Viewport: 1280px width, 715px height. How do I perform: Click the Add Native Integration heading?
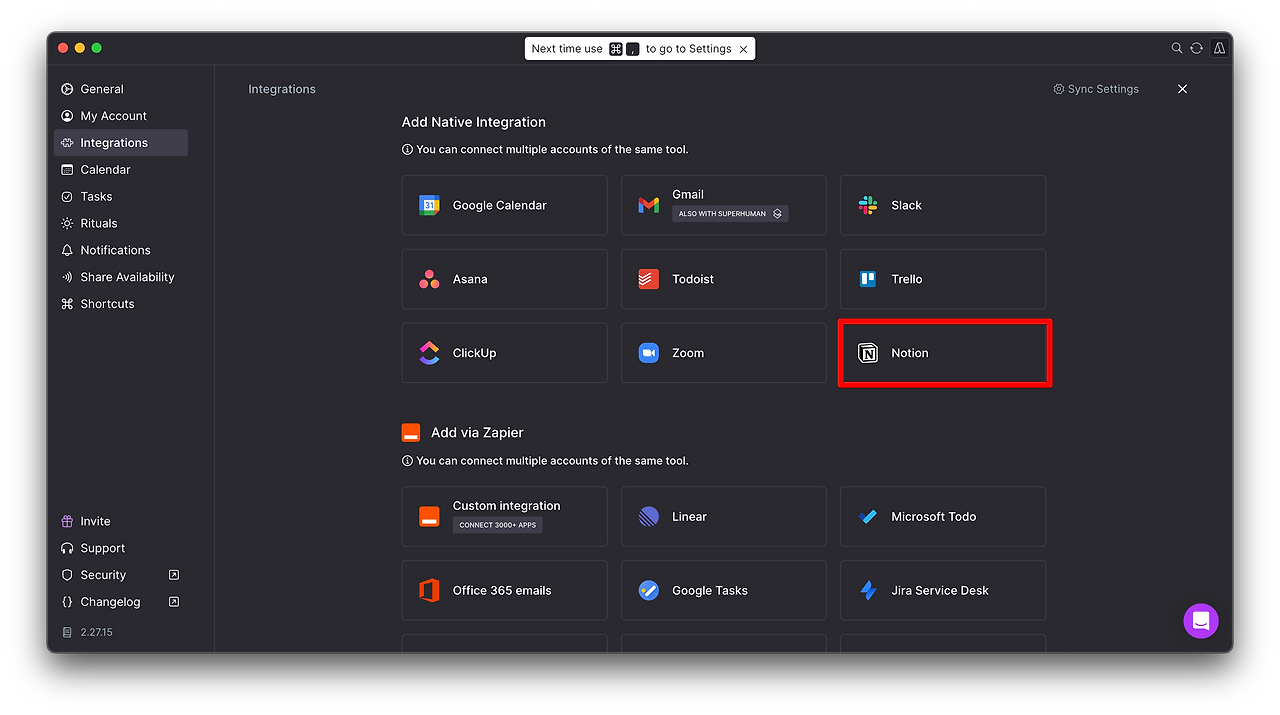(474, 122)
